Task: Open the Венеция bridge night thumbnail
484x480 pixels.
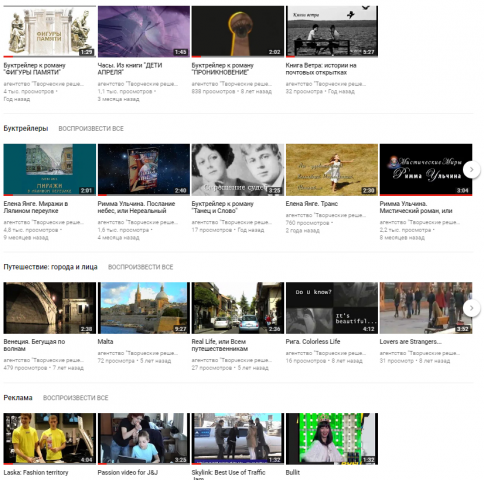Action: coord(50,308)
